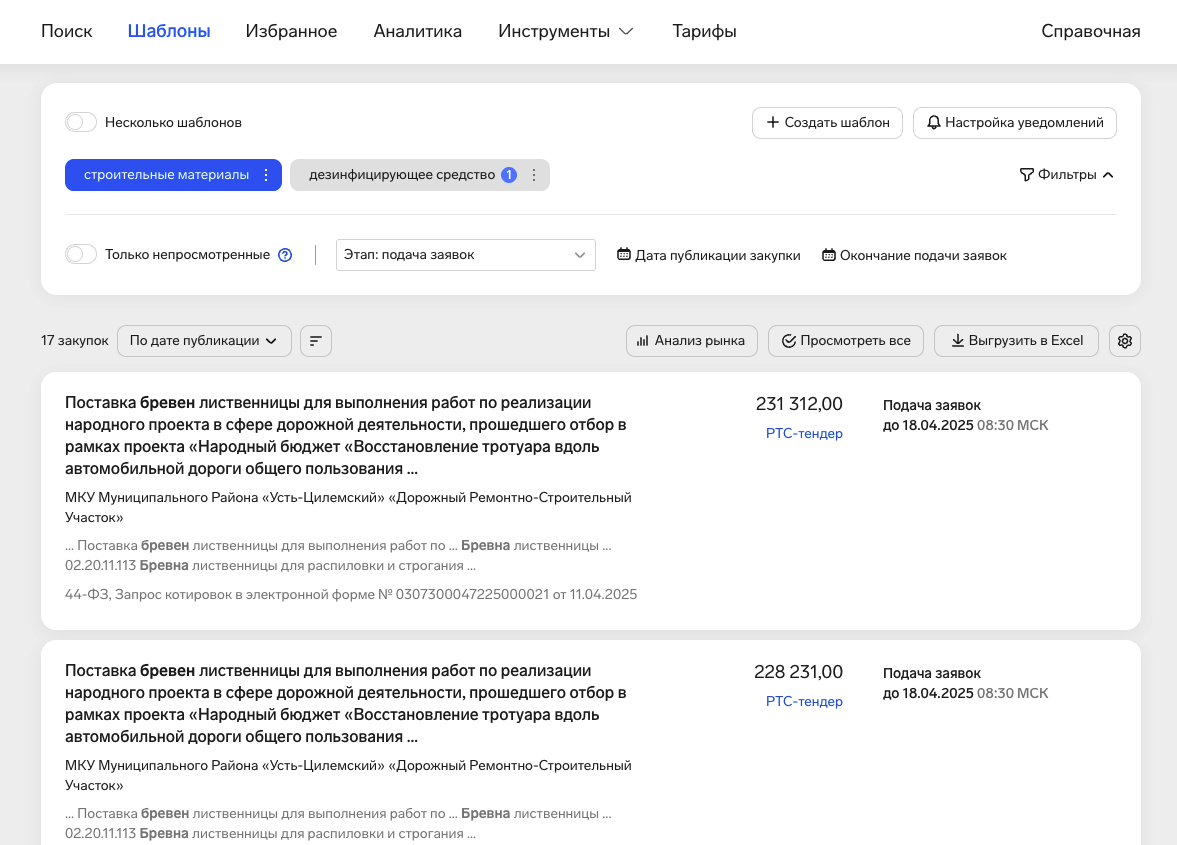Open results settings via the gear icon
The image size is (1177, 845).
[1124, 340]
